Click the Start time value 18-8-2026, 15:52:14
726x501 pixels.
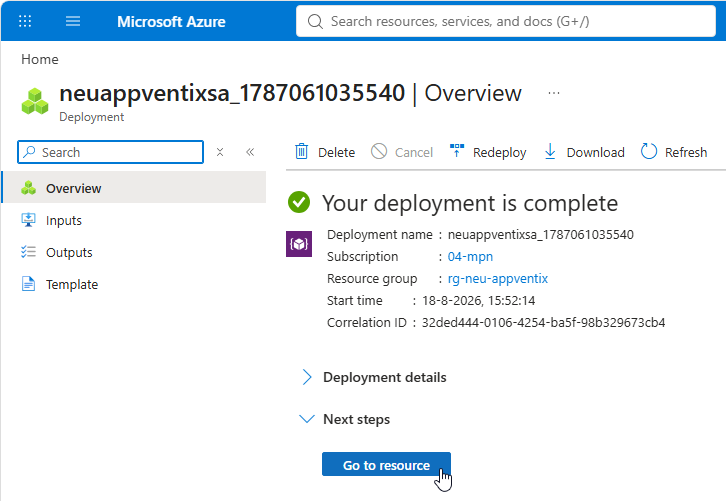(479, 301)
